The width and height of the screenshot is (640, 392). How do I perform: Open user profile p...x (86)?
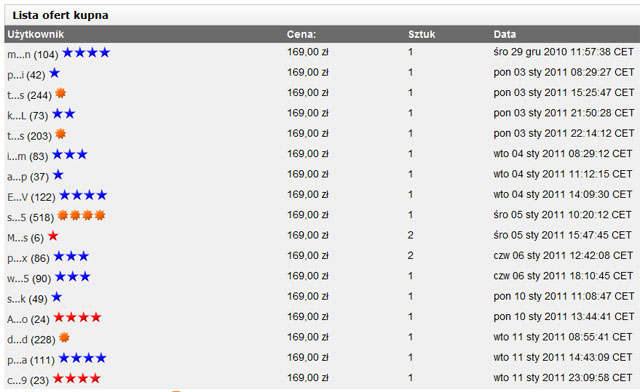(x=28, y=258)
